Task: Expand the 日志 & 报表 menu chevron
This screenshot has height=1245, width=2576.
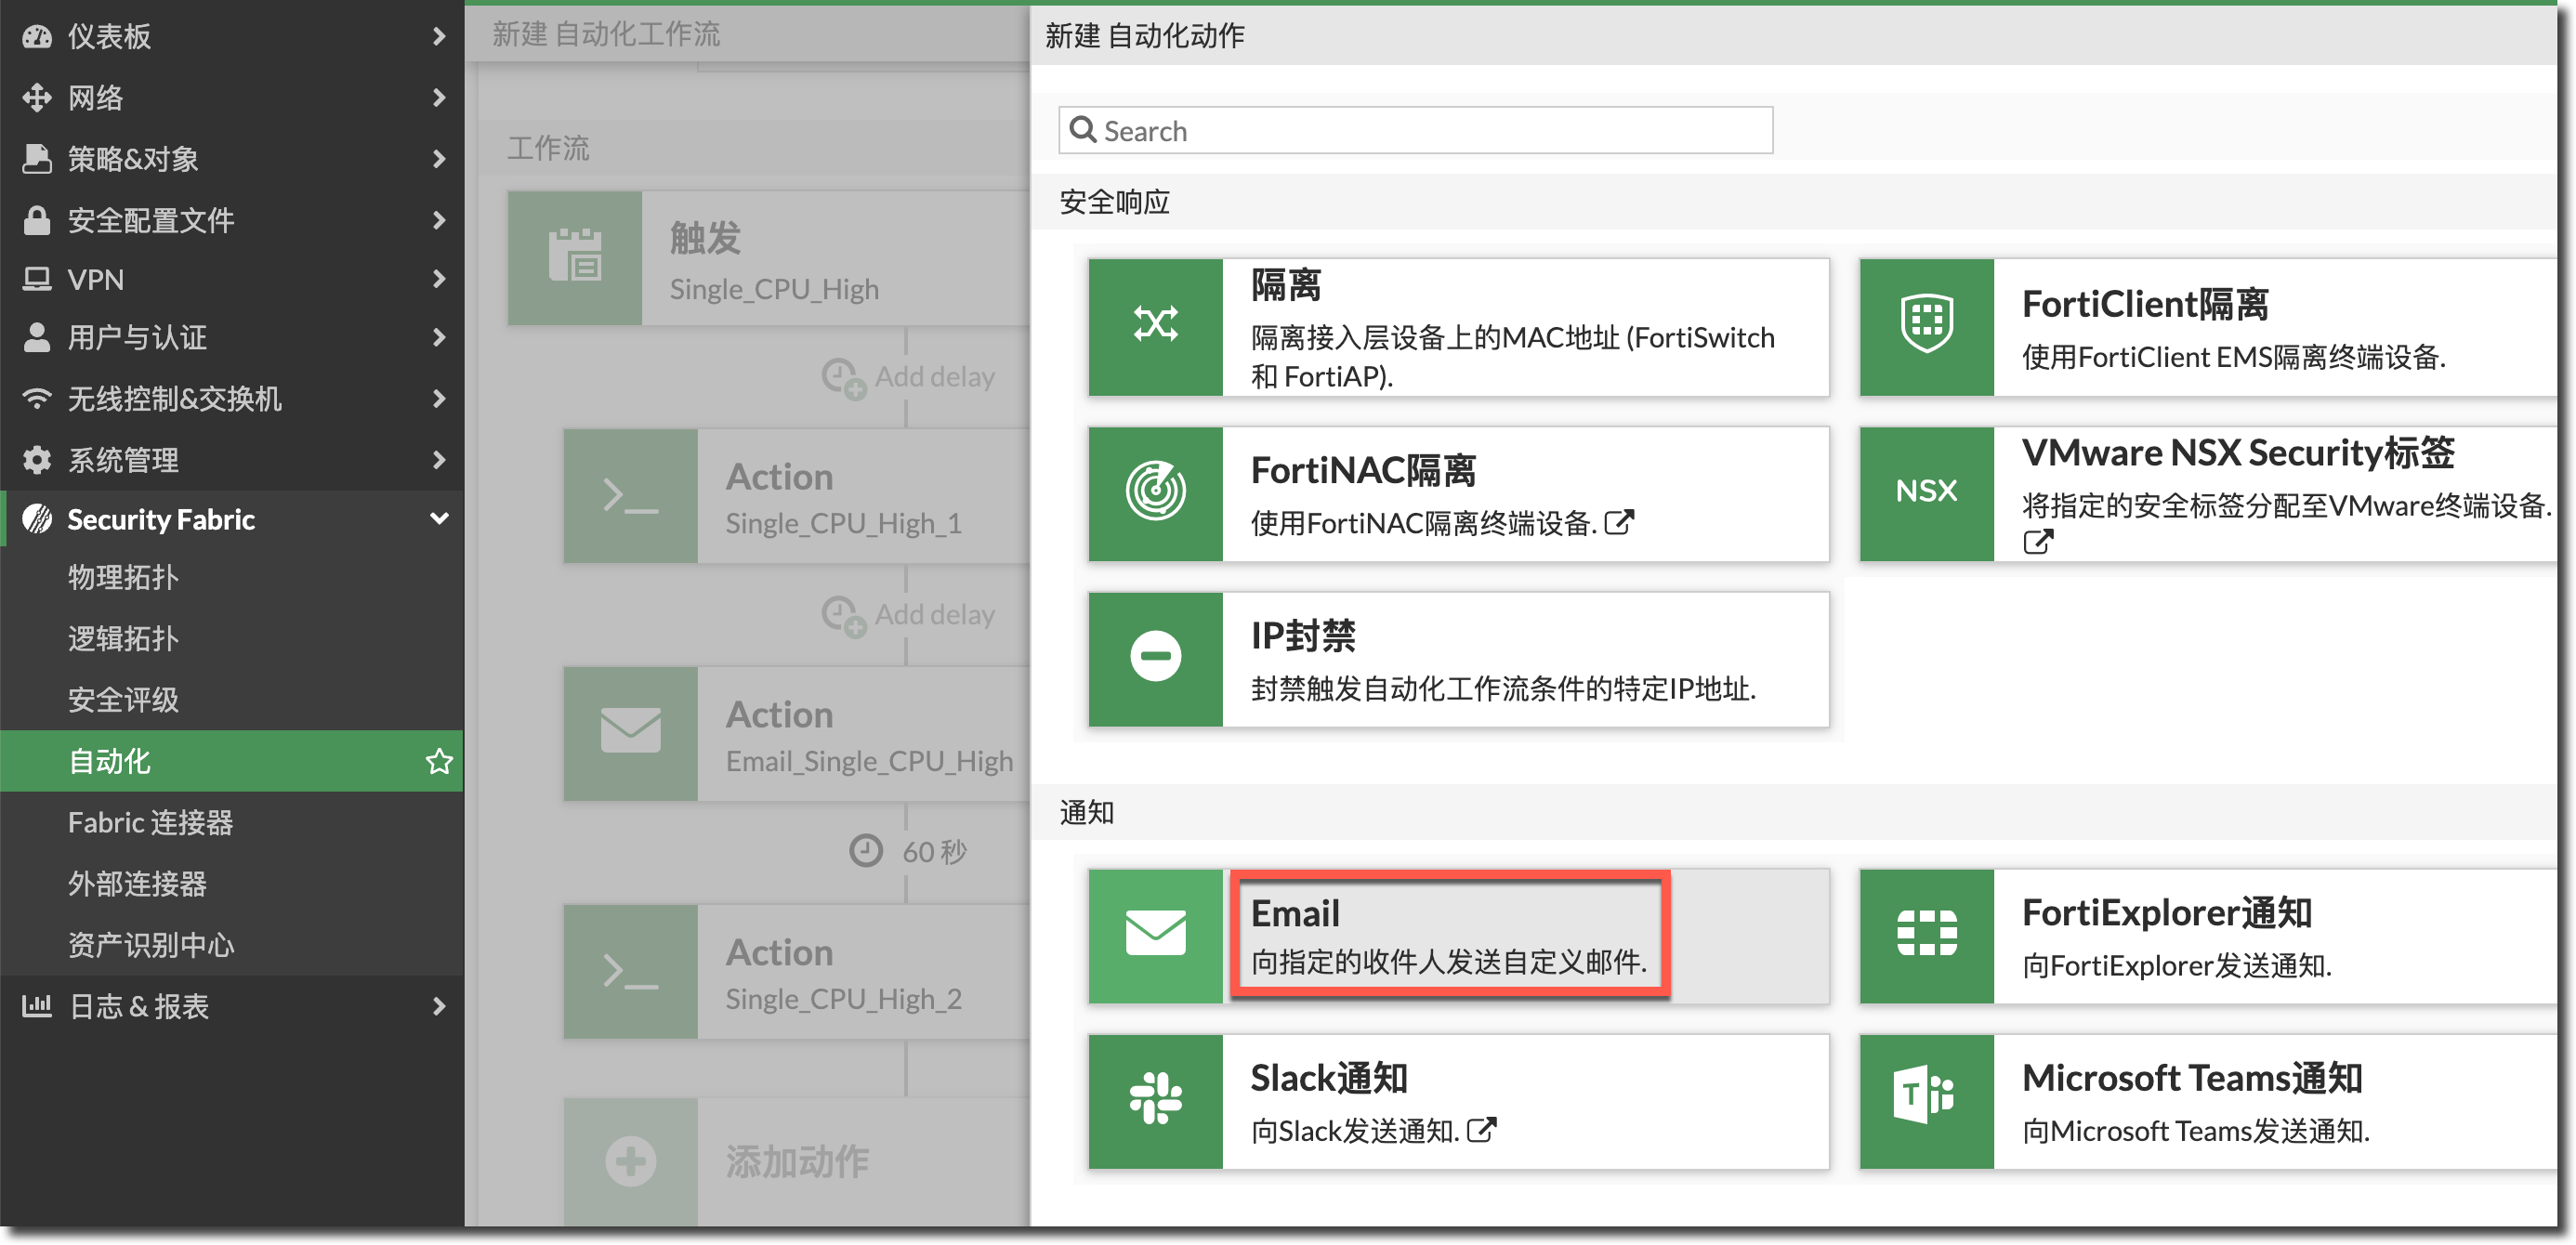Action: click(439, 1006)
